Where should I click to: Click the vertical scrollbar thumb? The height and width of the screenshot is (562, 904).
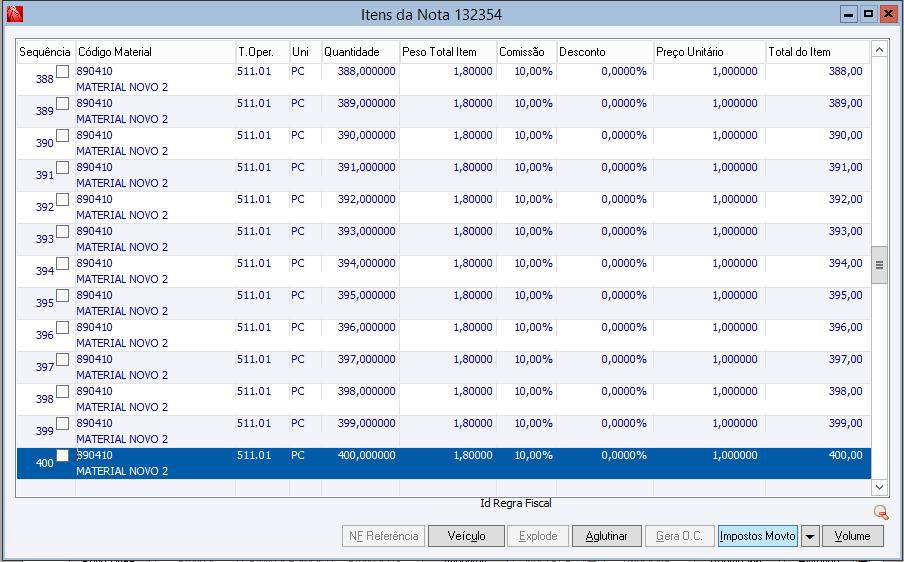click(879, 265)
